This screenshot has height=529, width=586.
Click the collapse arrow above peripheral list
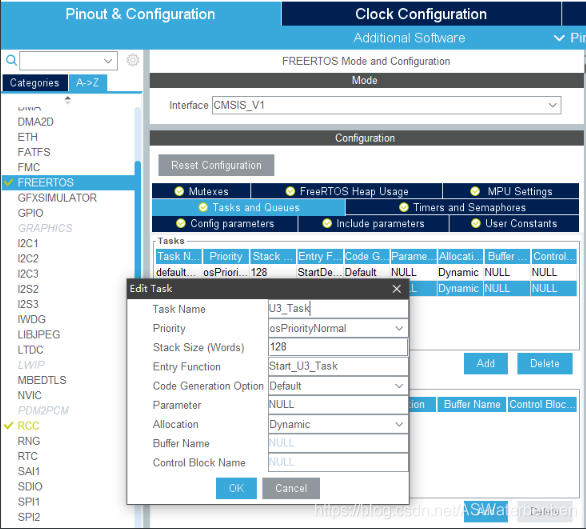click(x=68, y=100)
